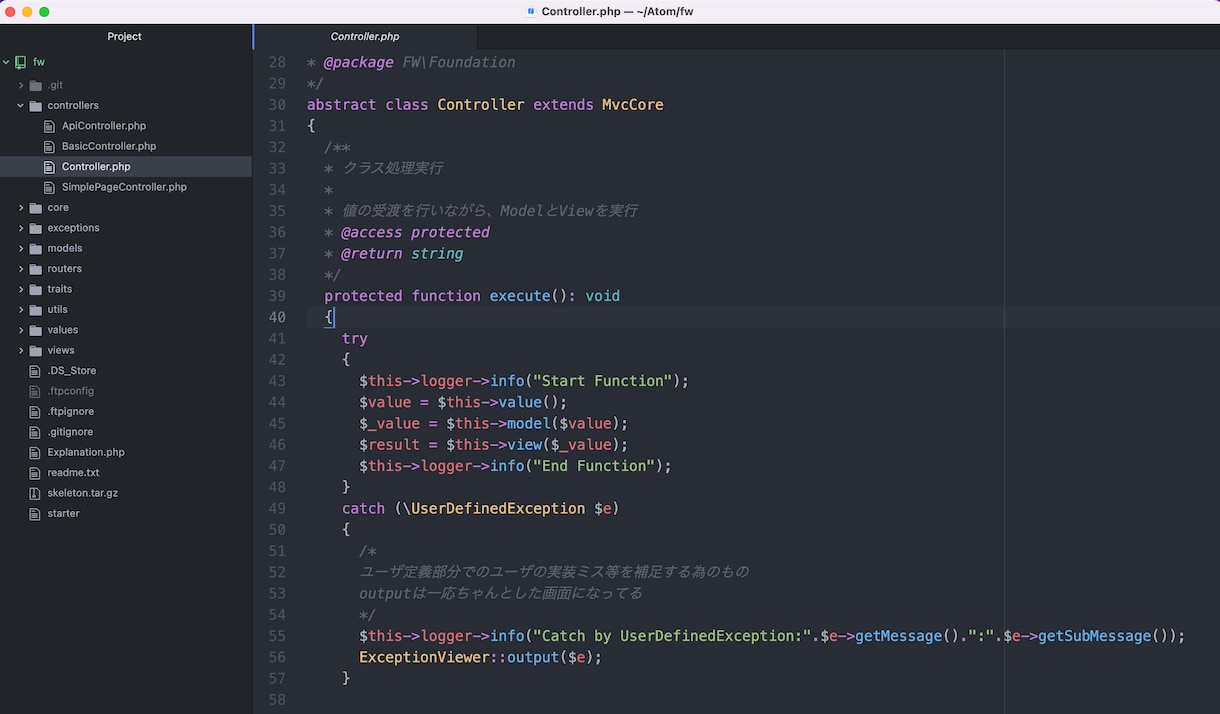Click line number 39 in the gutter
The height and width of the screenshot is (714, 1220).
tap(277, 296)
